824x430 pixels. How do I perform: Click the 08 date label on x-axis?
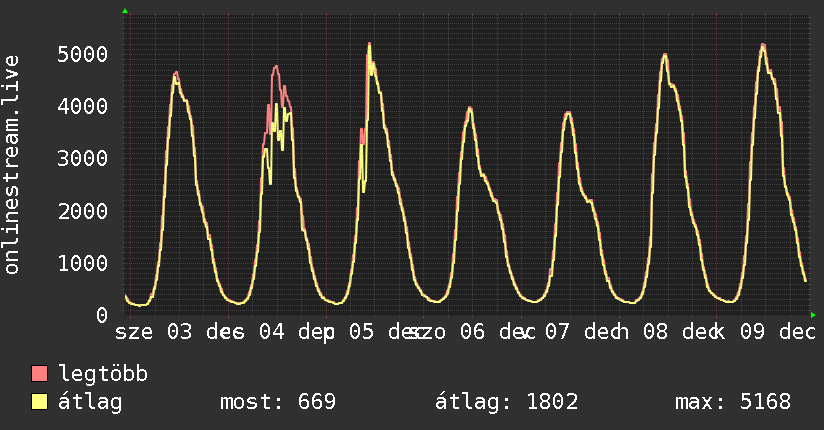click(655, 332)
